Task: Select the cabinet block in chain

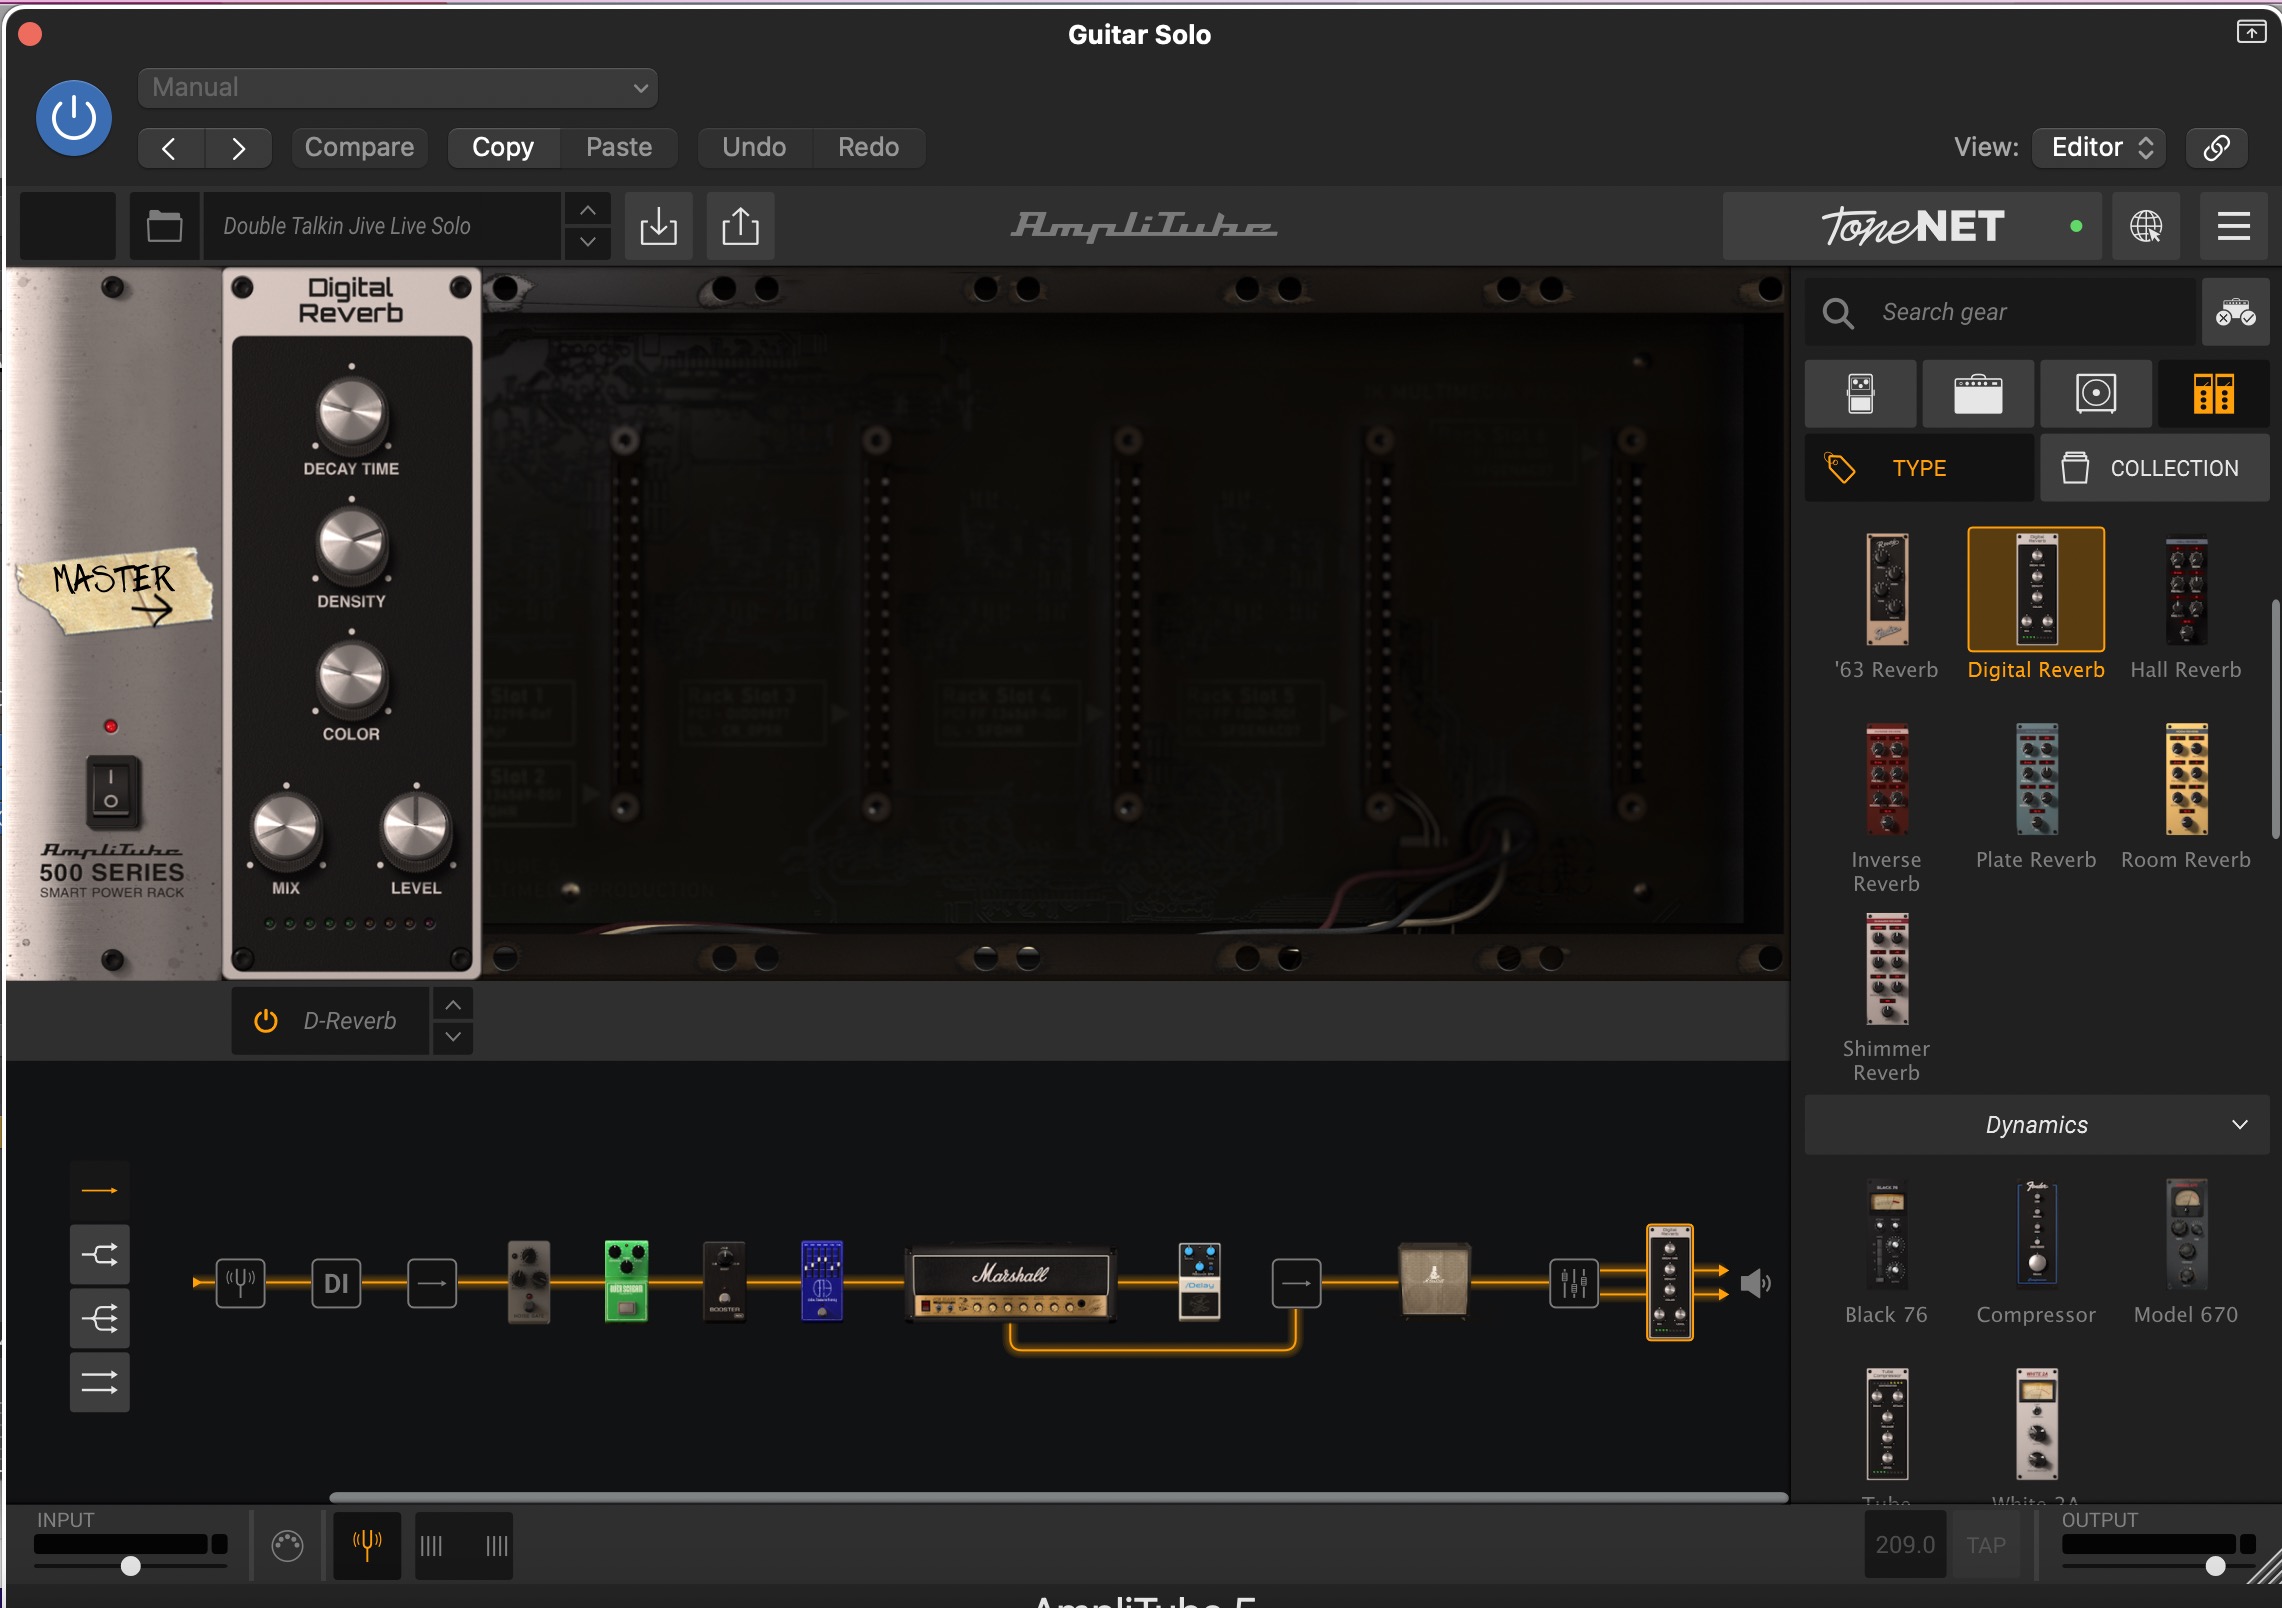Action: [1434, 1280]
